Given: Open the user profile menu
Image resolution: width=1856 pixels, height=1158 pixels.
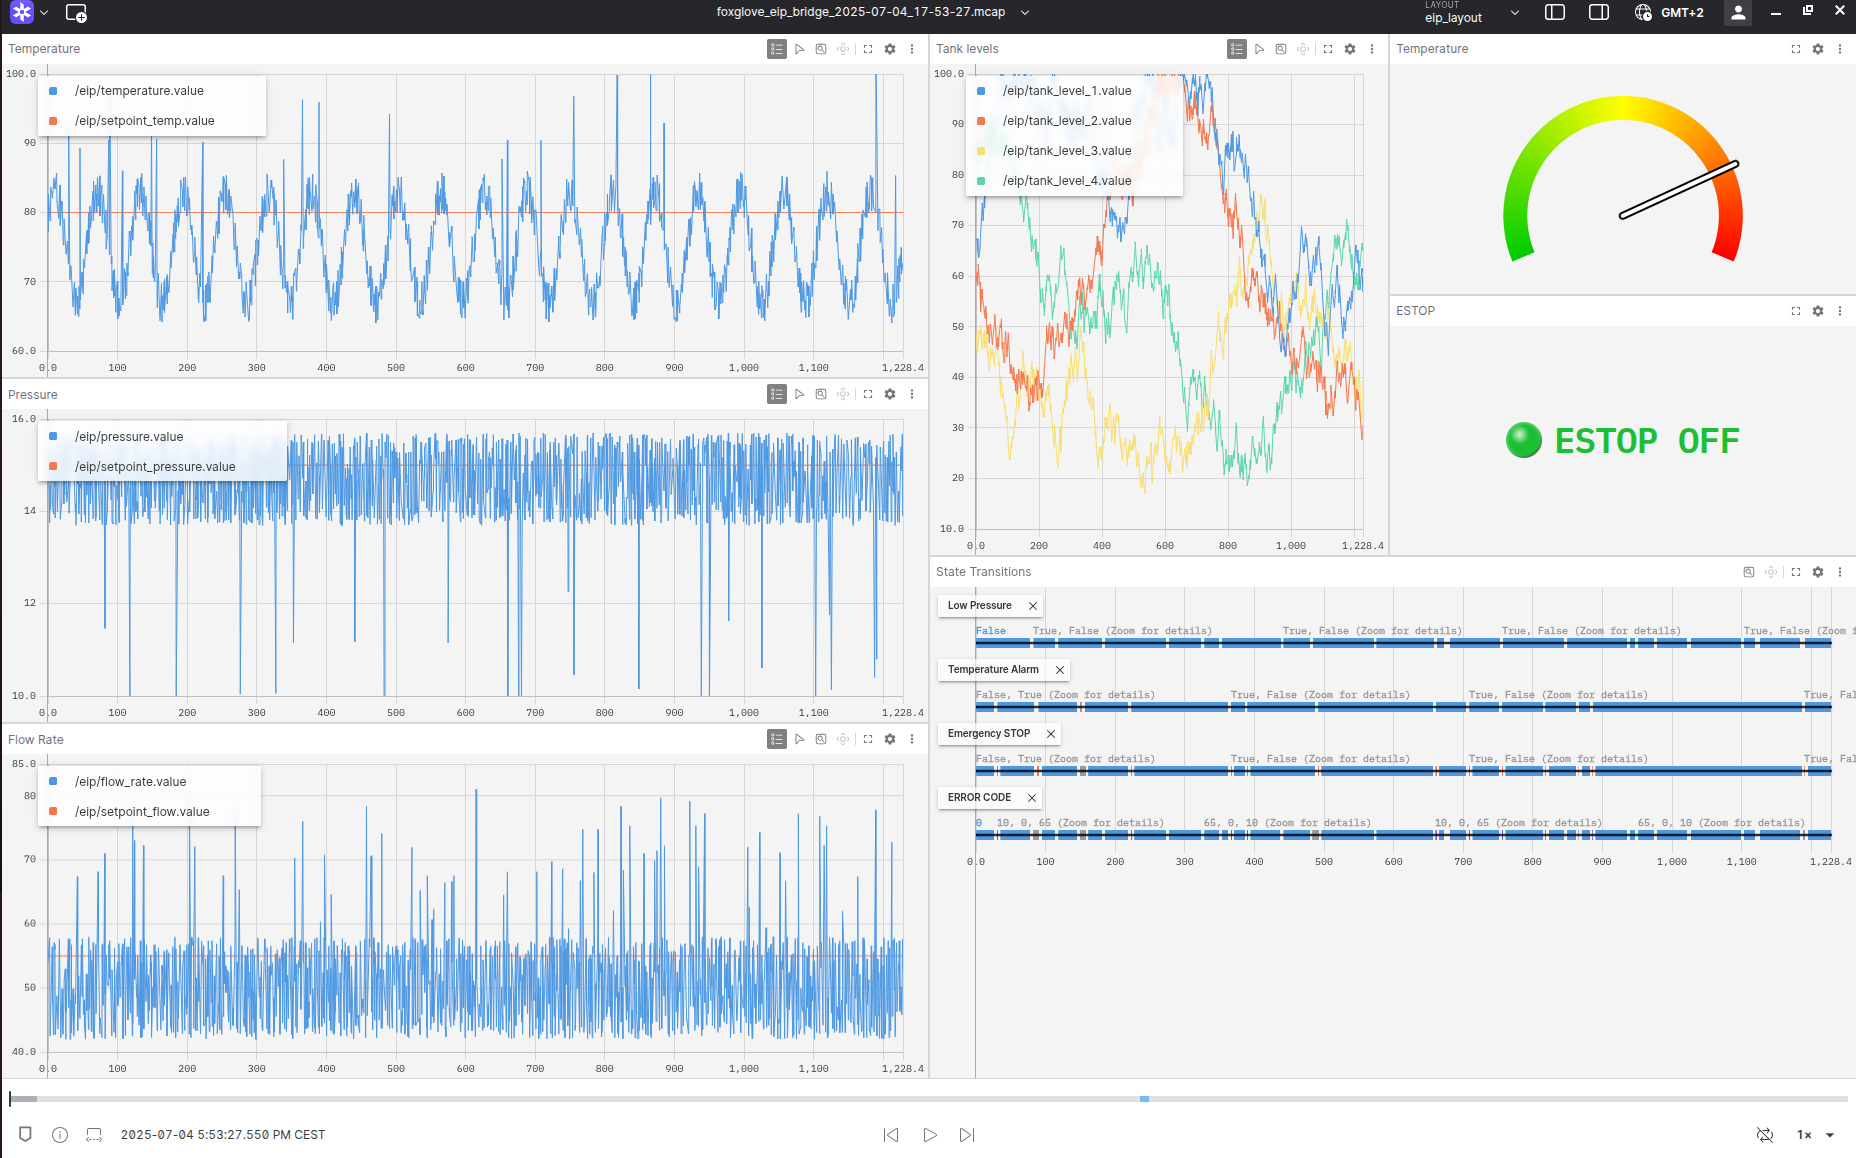Looking at the screenshot, I should 1738,13.
